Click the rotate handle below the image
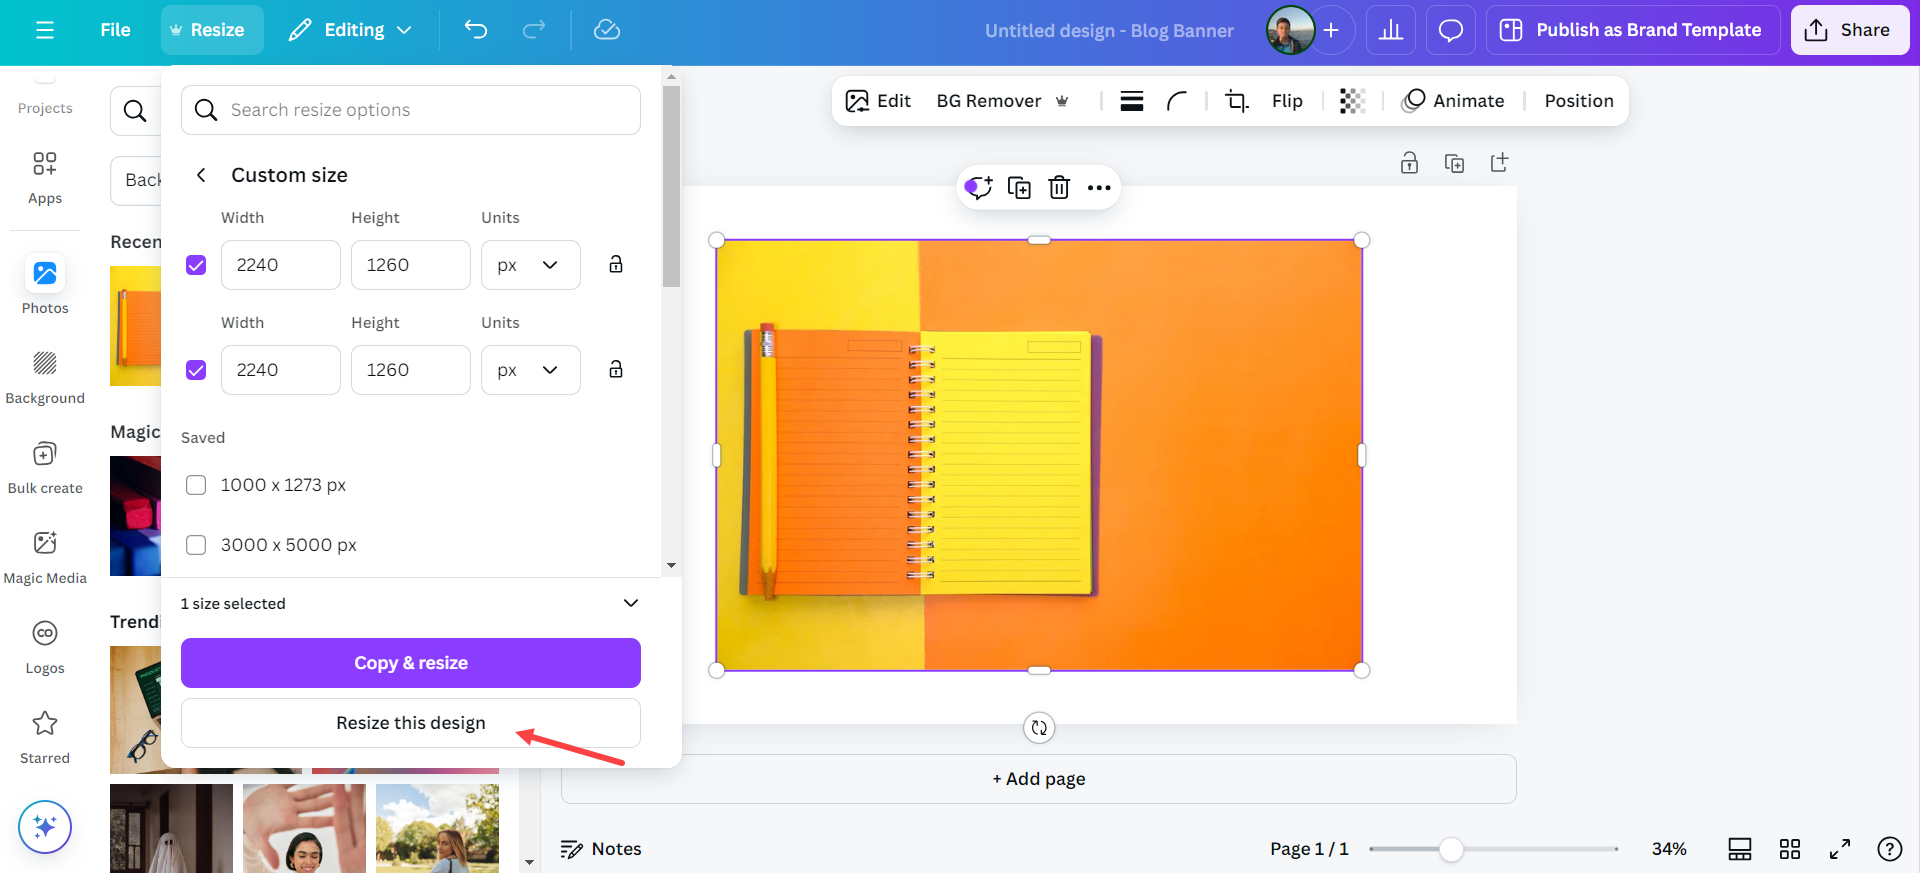This screenshot has height=873, width=1920. tap(1039, 728)
